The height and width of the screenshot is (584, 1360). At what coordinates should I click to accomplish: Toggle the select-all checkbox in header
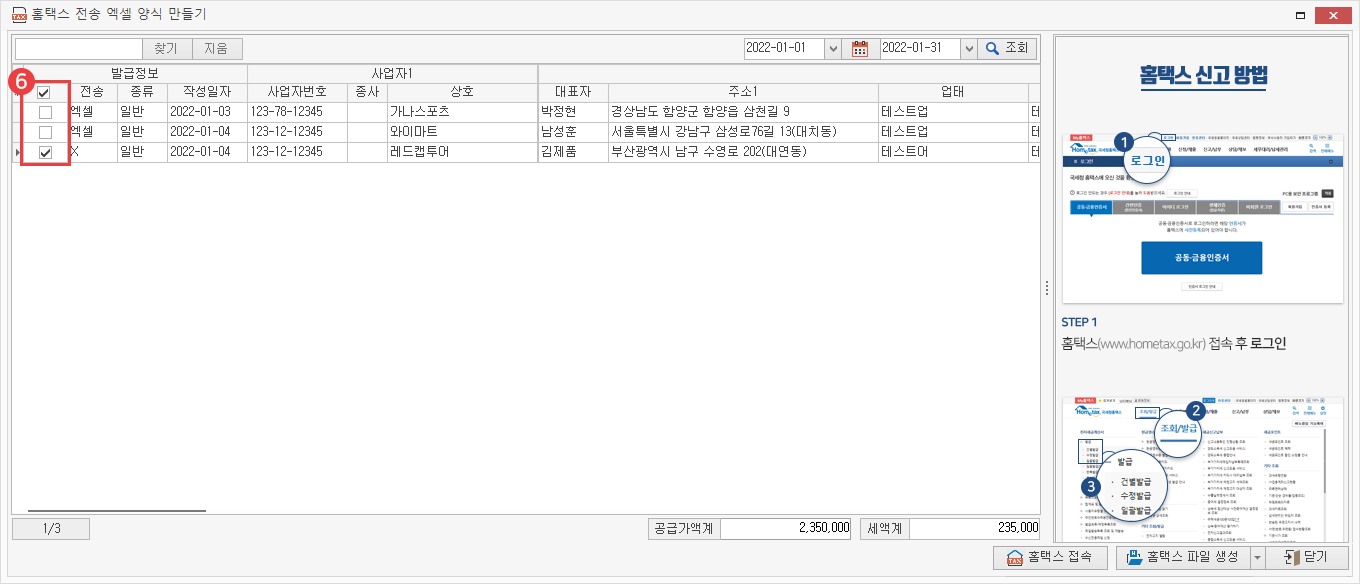coord(45,92)
